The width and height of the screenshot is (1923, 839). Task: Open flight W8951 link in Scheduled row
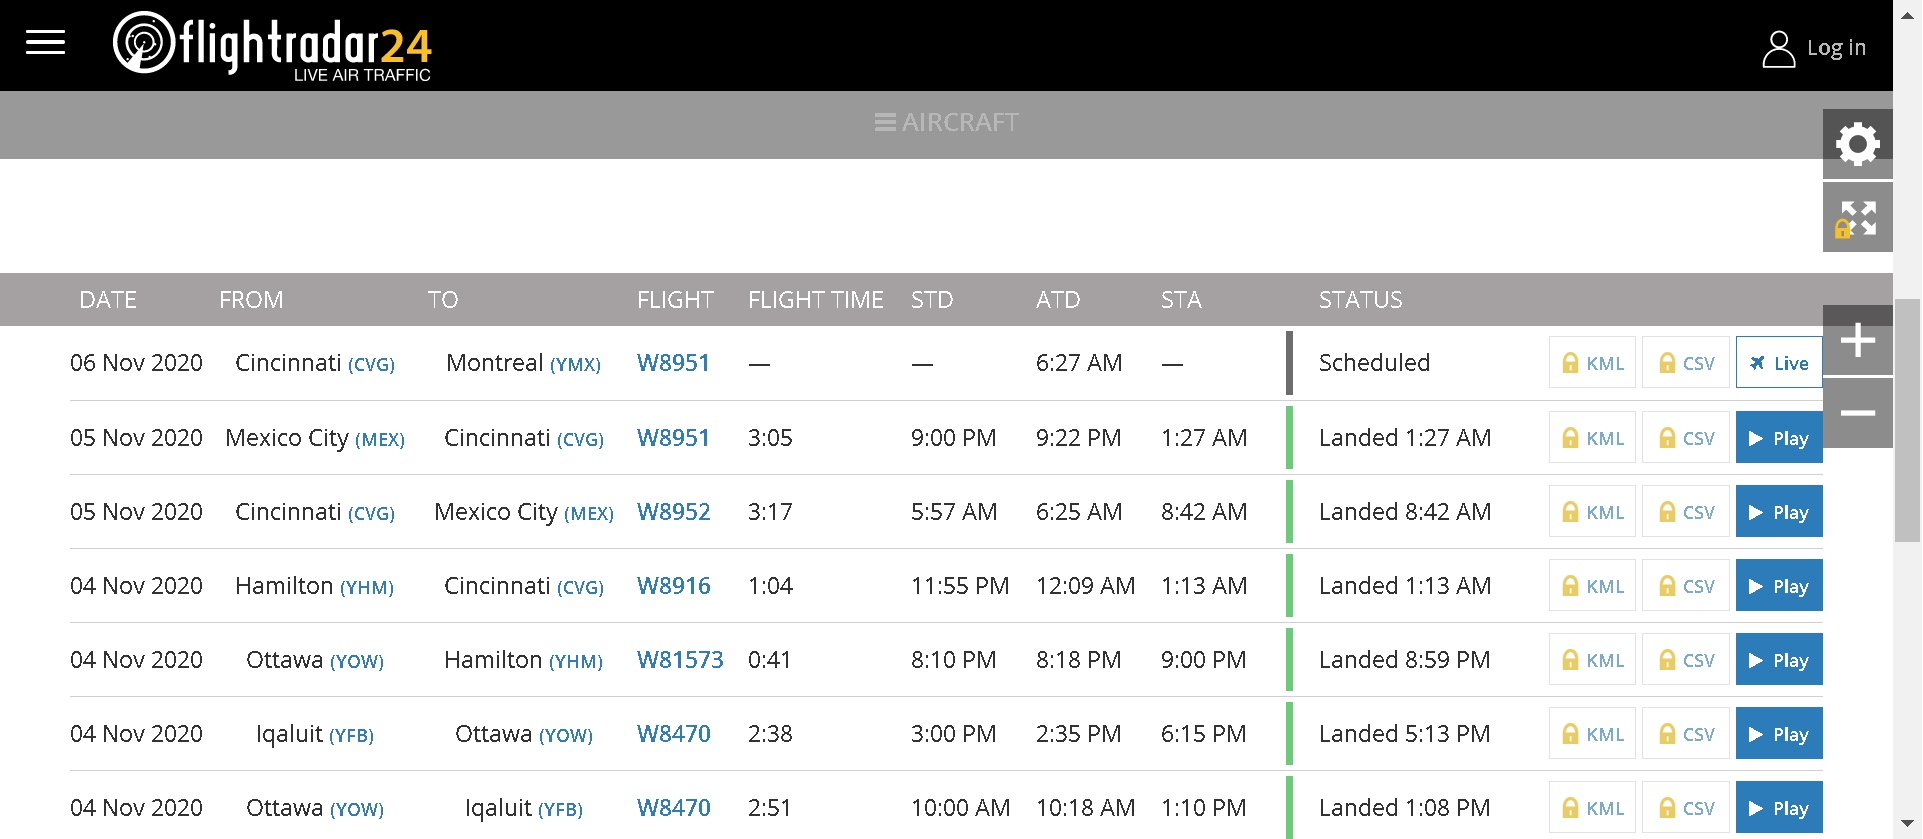click(x=673, y=363)
